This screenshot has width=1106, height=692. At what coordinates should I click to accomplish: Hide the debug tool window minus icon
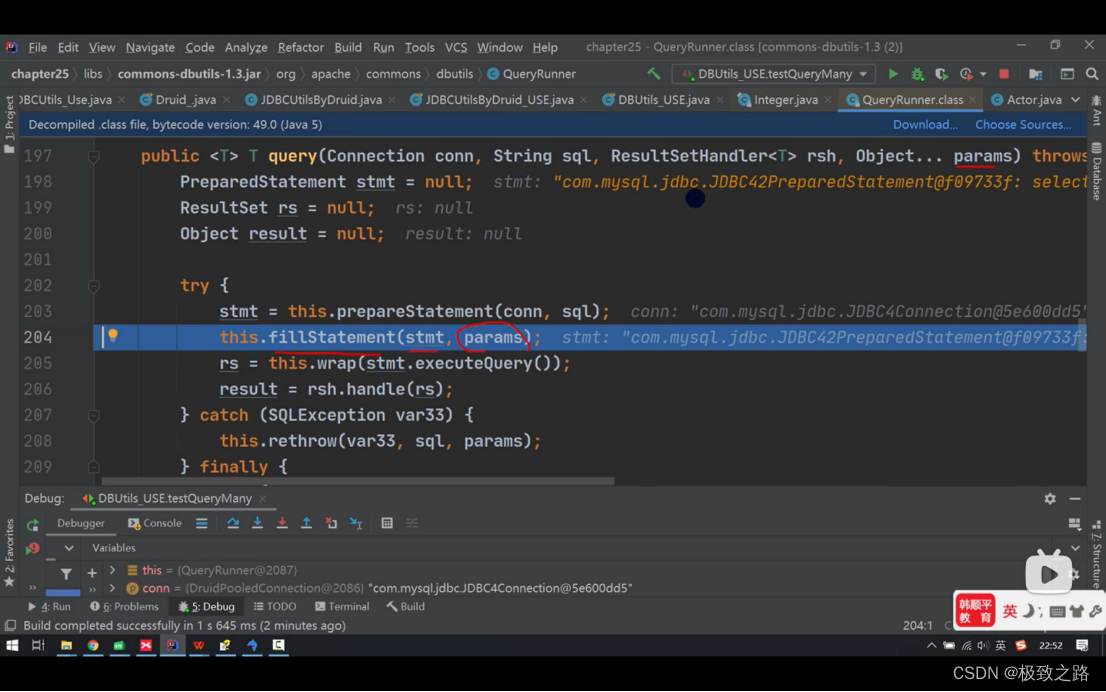click(x=1074, y=499)
